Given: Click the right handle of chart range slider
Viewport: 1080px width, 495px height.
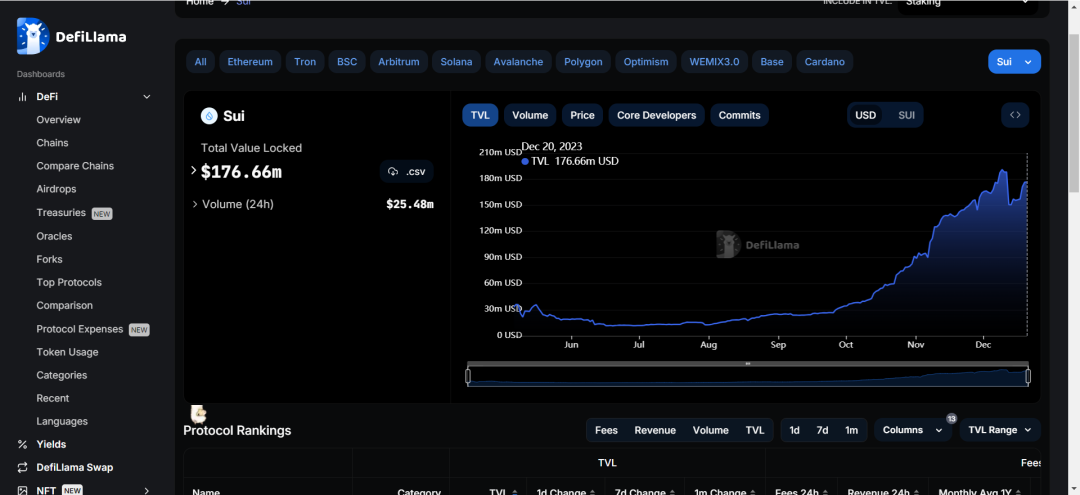Looking at the screenshot, I should [1028, 376].
